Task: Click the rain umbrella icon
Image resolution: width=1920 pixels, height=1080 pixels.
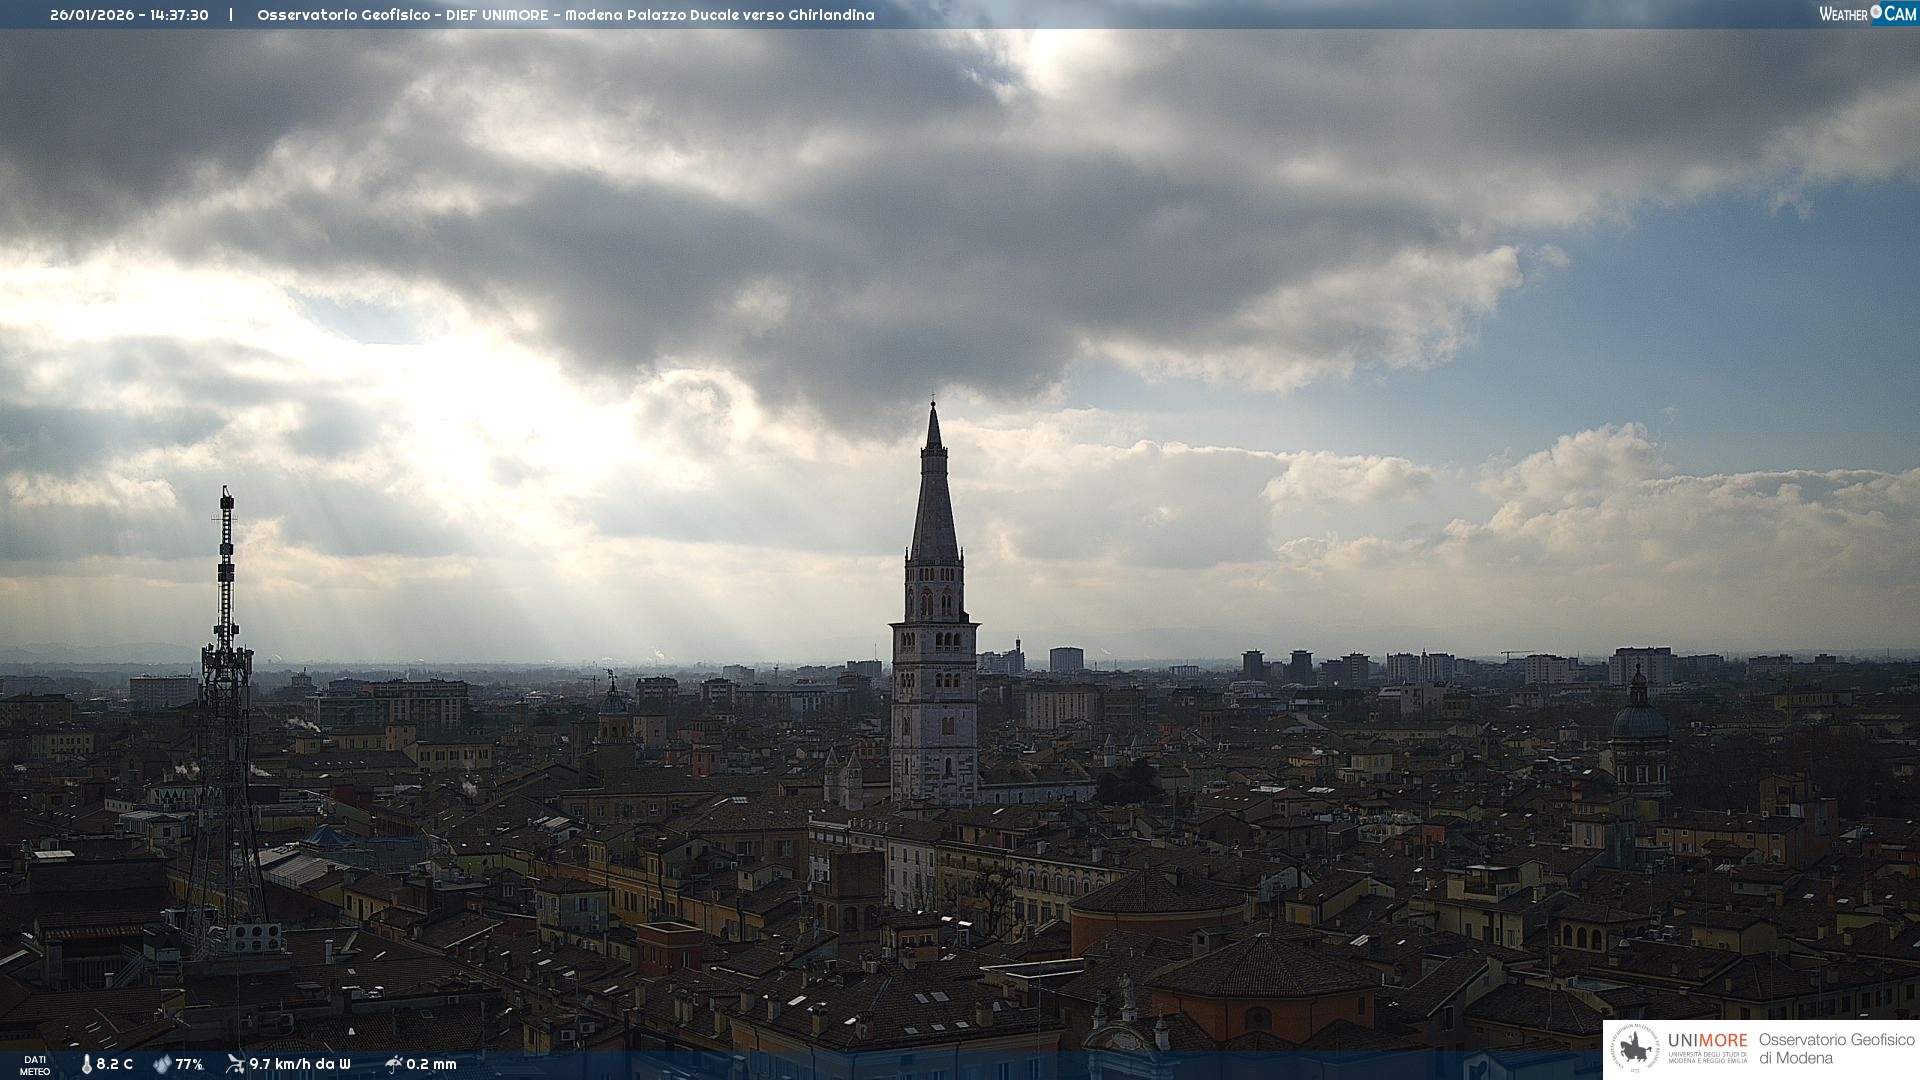Action: click(x=394, y=1064)
